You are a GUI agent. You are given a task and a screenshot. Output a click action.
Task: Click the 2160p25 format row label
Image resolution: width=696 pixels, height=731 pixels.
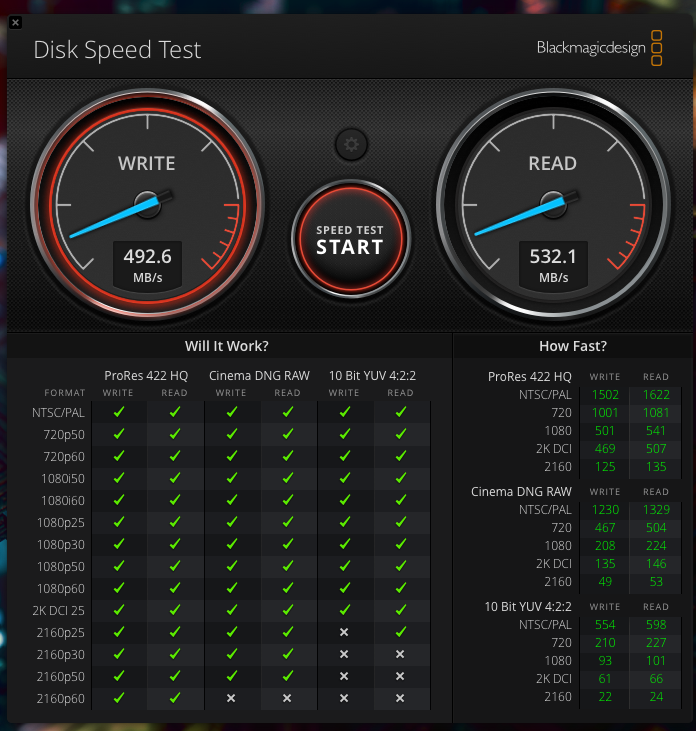61,633
